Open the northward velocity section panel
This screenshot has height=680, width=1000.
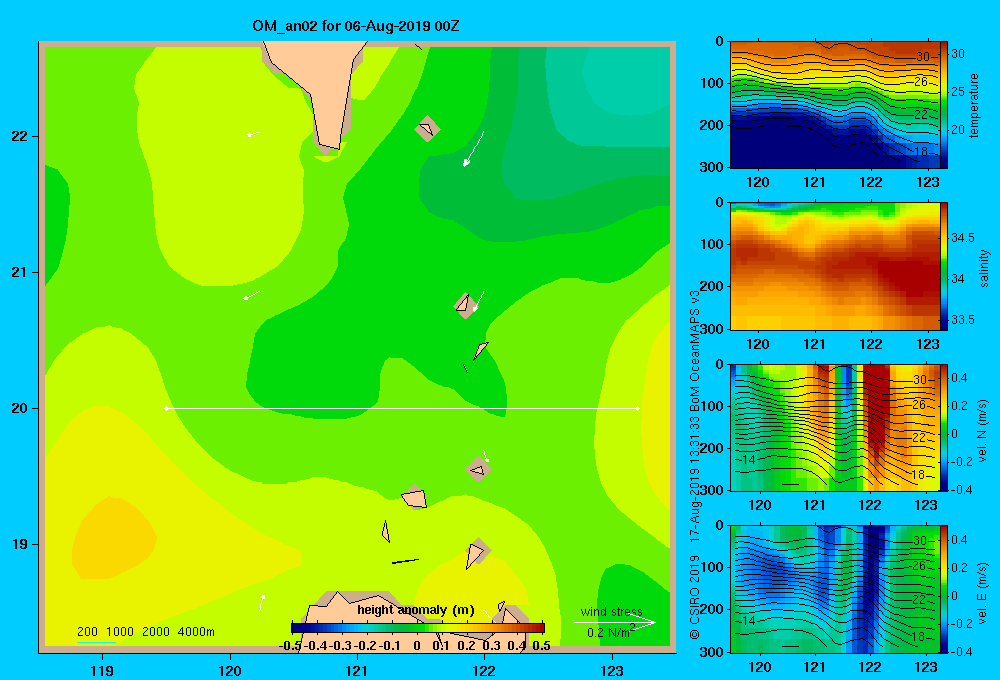click(835, 427)
